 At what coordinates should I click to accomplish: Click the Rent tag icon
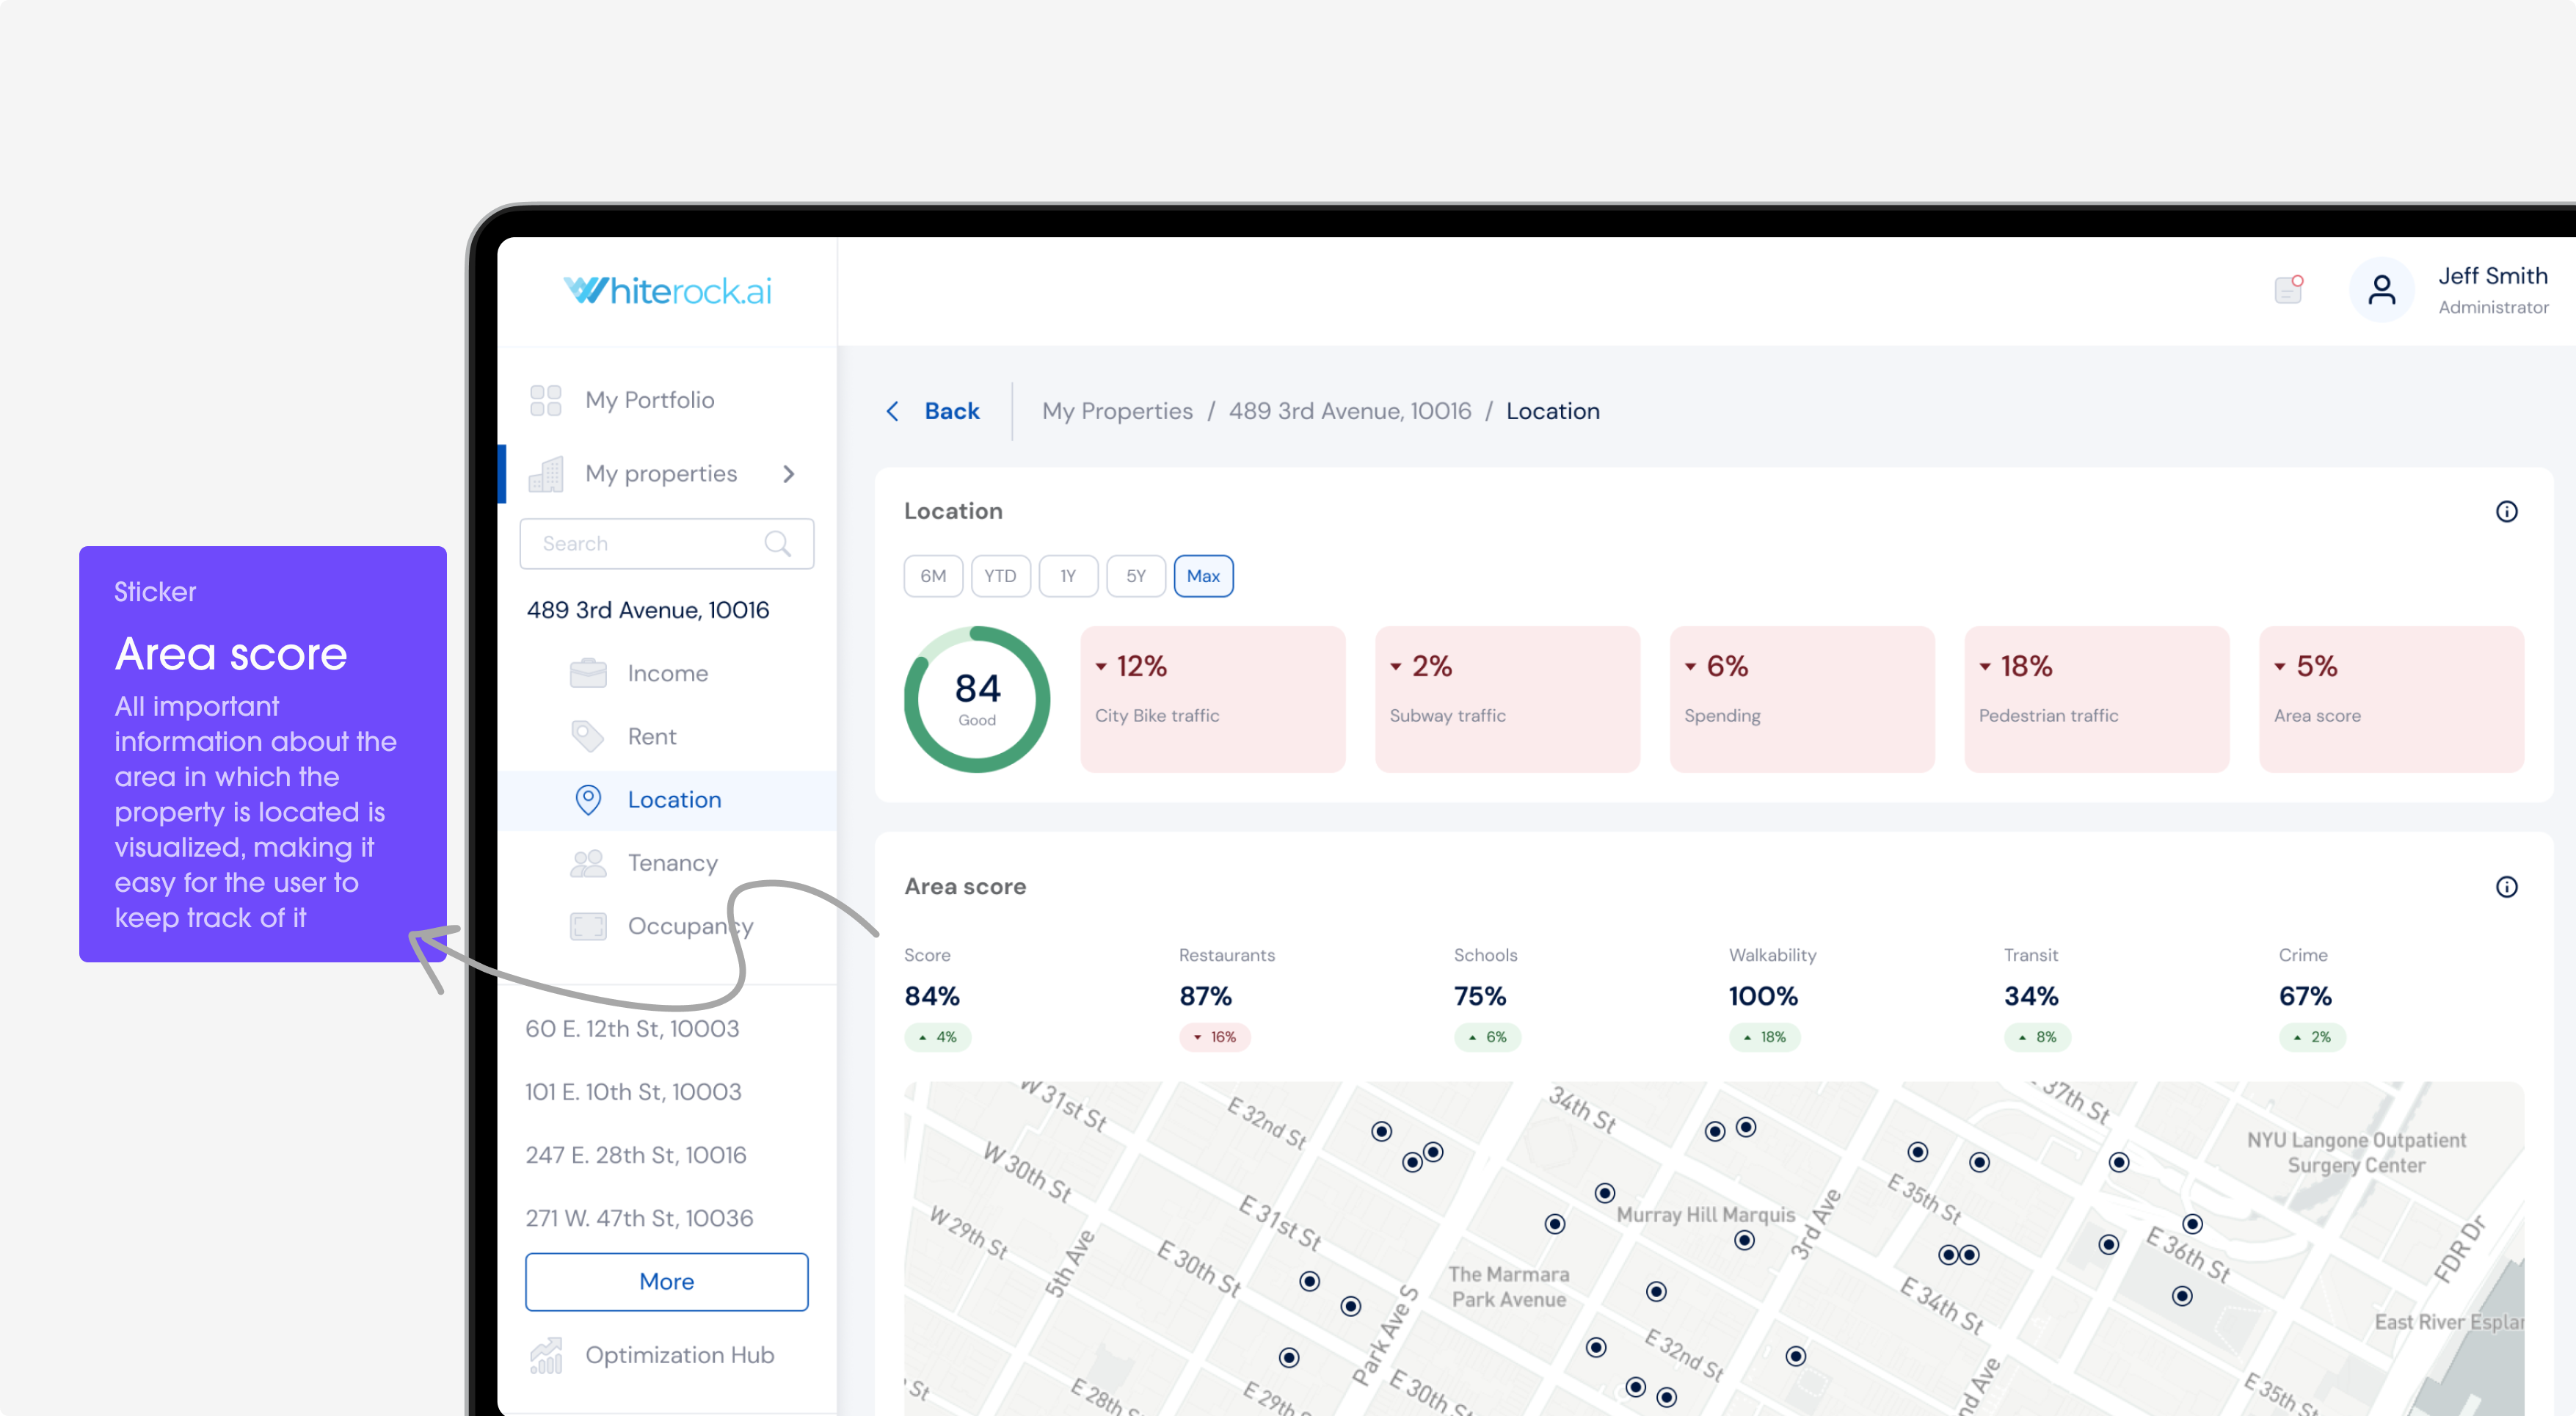tap(588, 736)
